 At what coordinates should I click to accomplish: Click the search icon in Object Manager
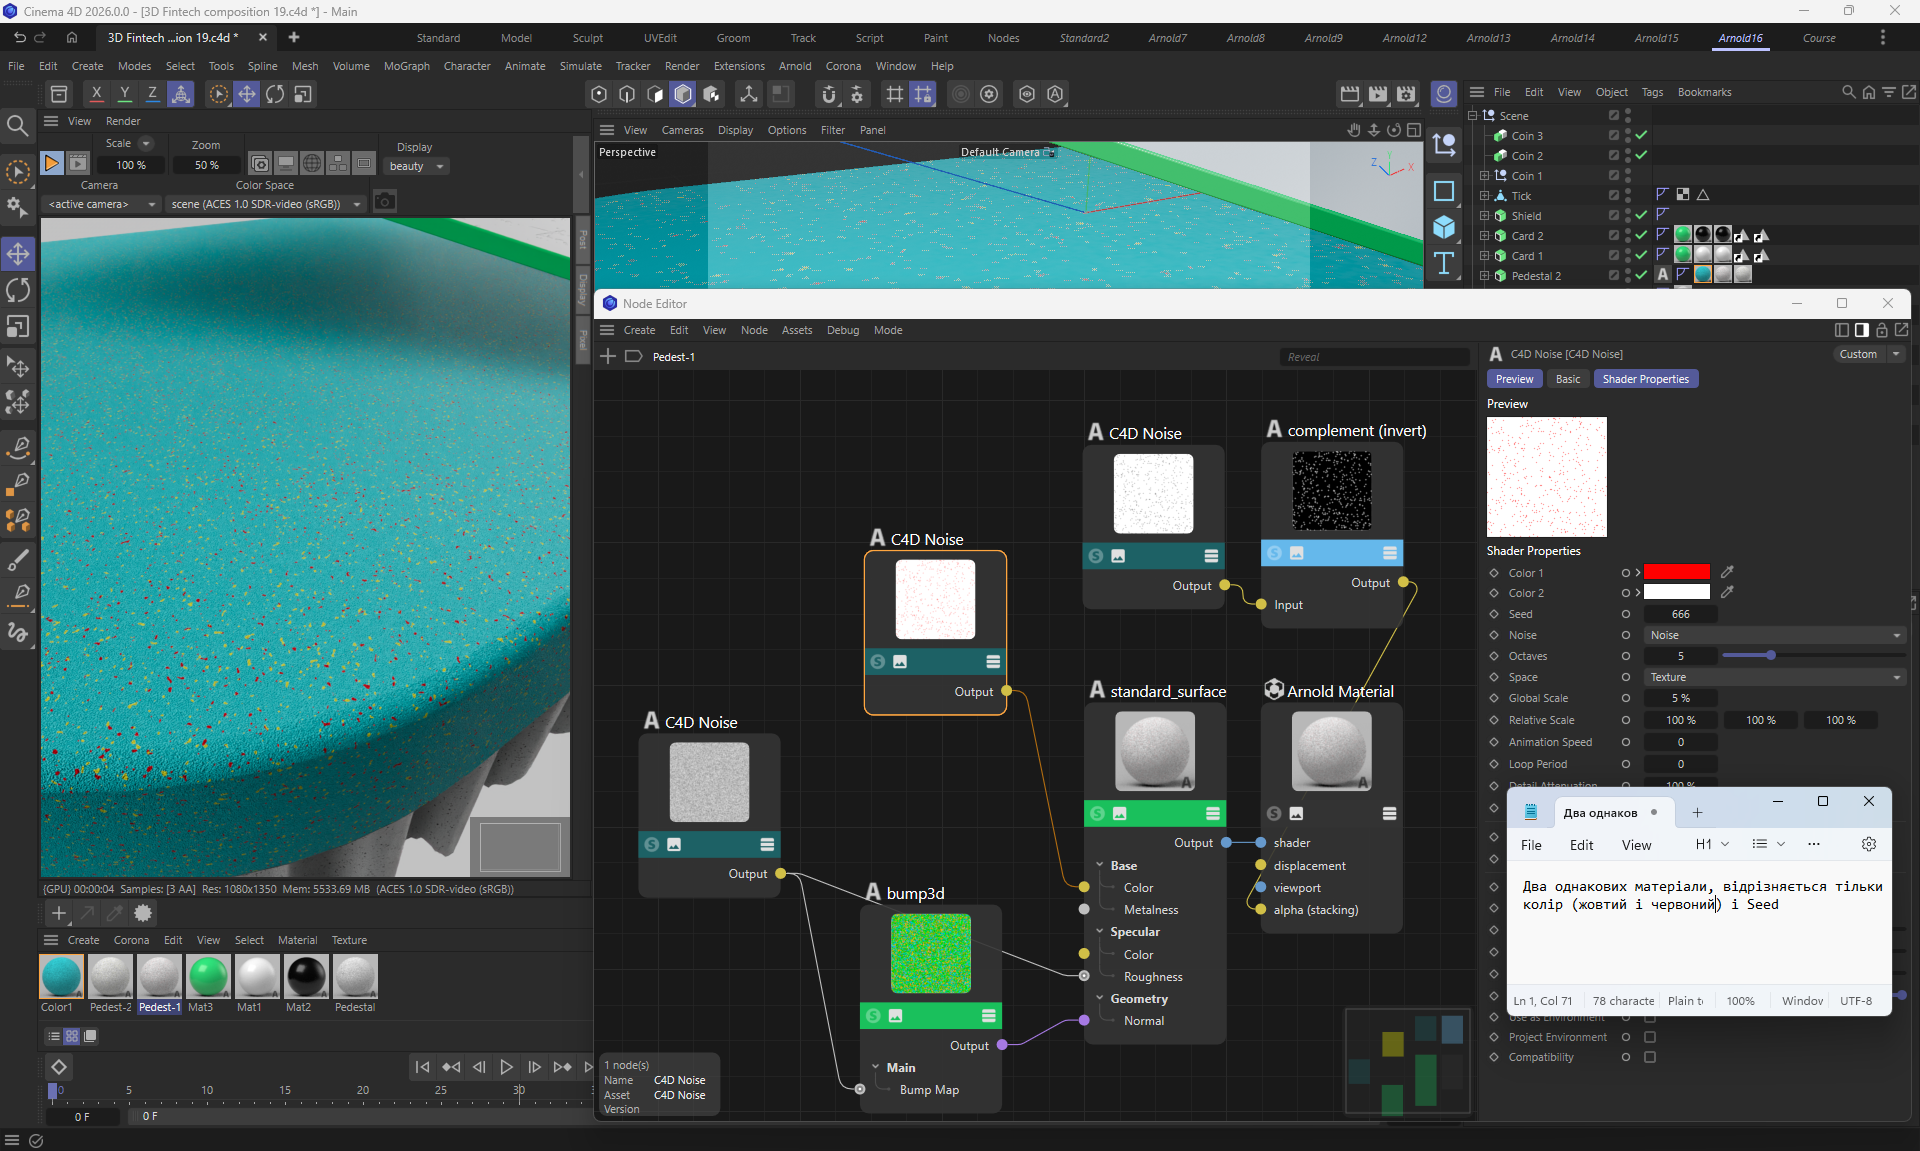tap(1848, 92)
